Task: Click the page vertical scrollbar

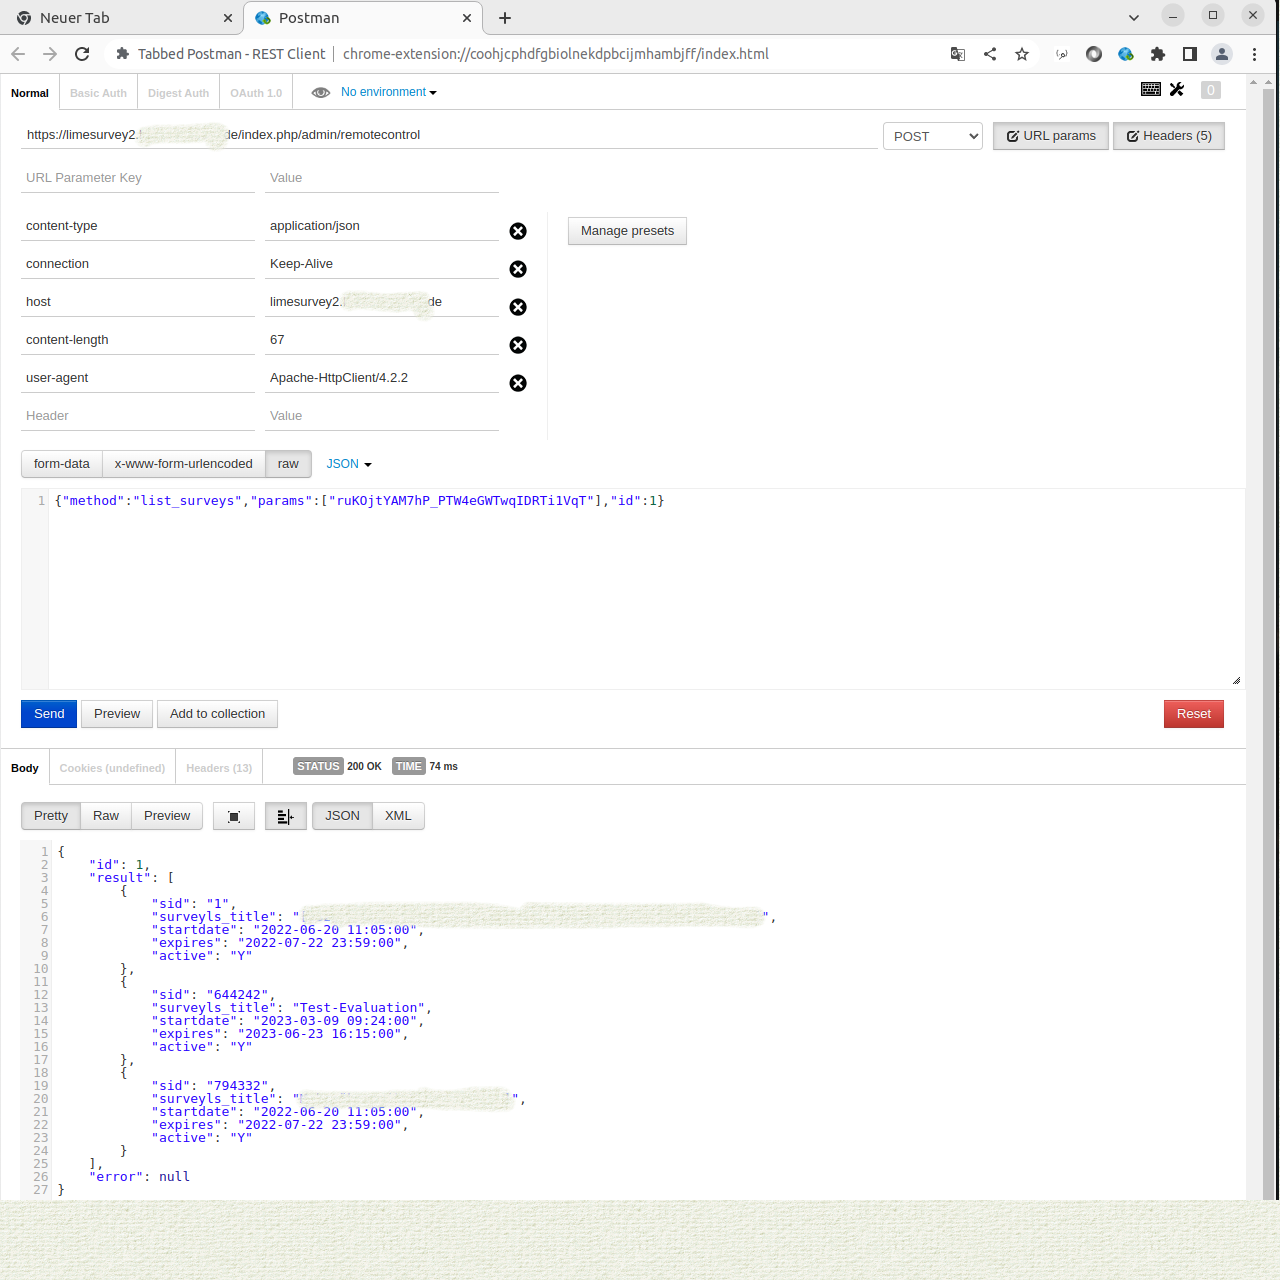Action: (1269, 640)
